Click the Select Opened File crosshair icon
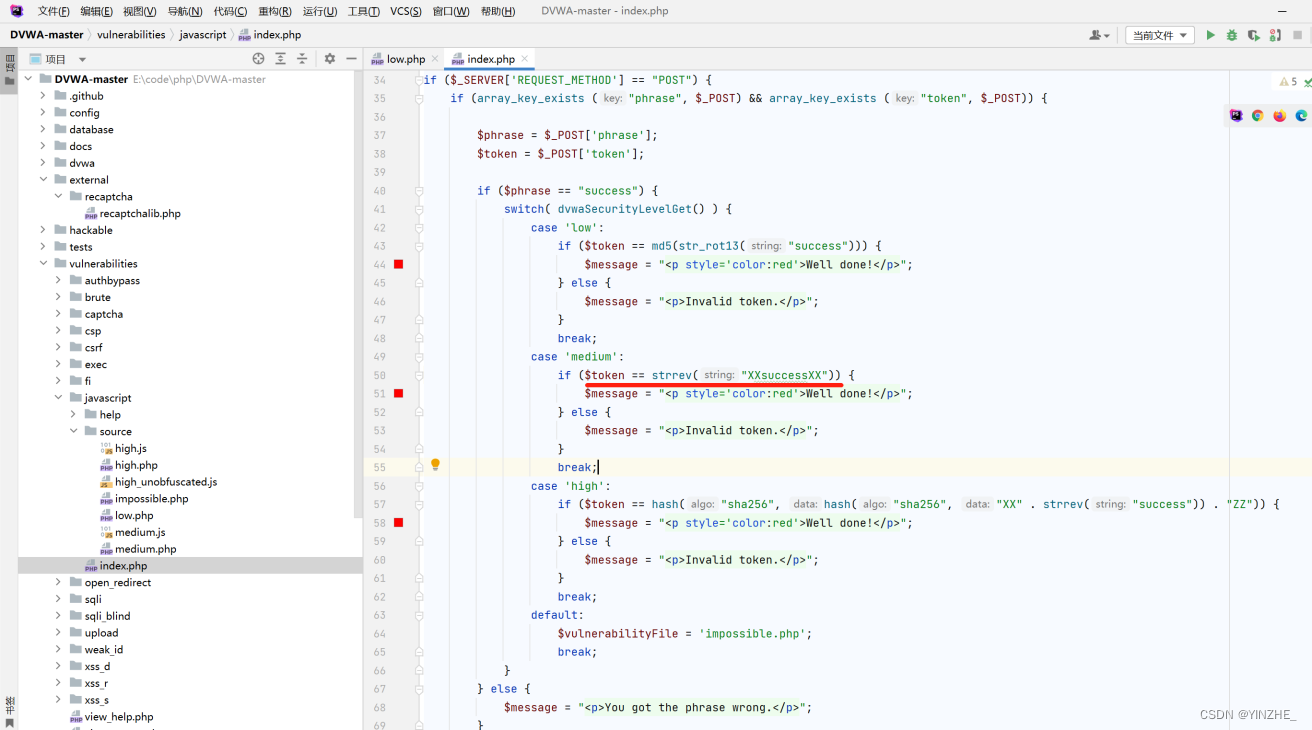Image resolution: width=1312 pixels, height=730 pixels. point(259,59)
